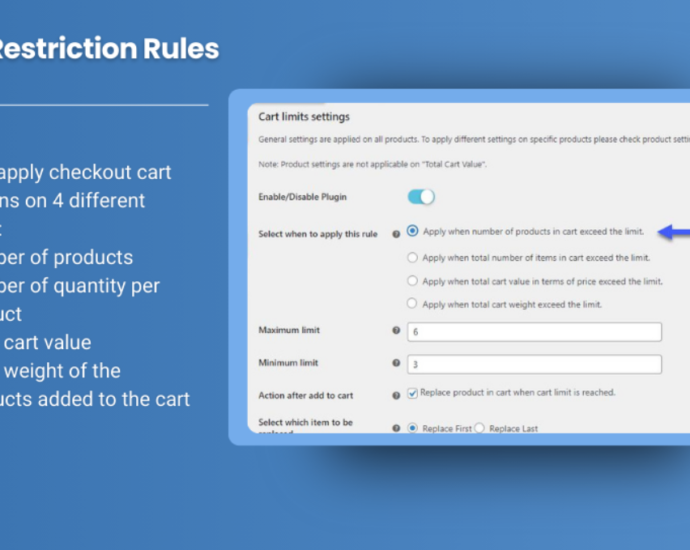
Task: Choose 'total cart weight exceed the limit' option
Action: tap(413, 304)
